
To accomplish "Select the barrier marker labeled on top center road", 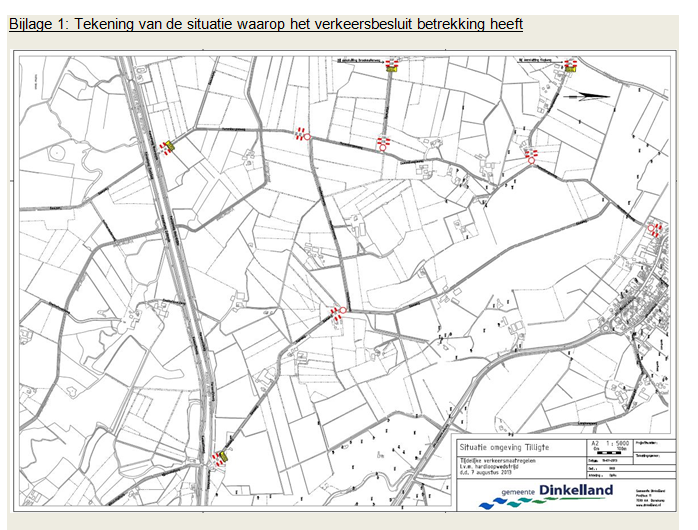I will pyautogui.click(x=392, y=65).
